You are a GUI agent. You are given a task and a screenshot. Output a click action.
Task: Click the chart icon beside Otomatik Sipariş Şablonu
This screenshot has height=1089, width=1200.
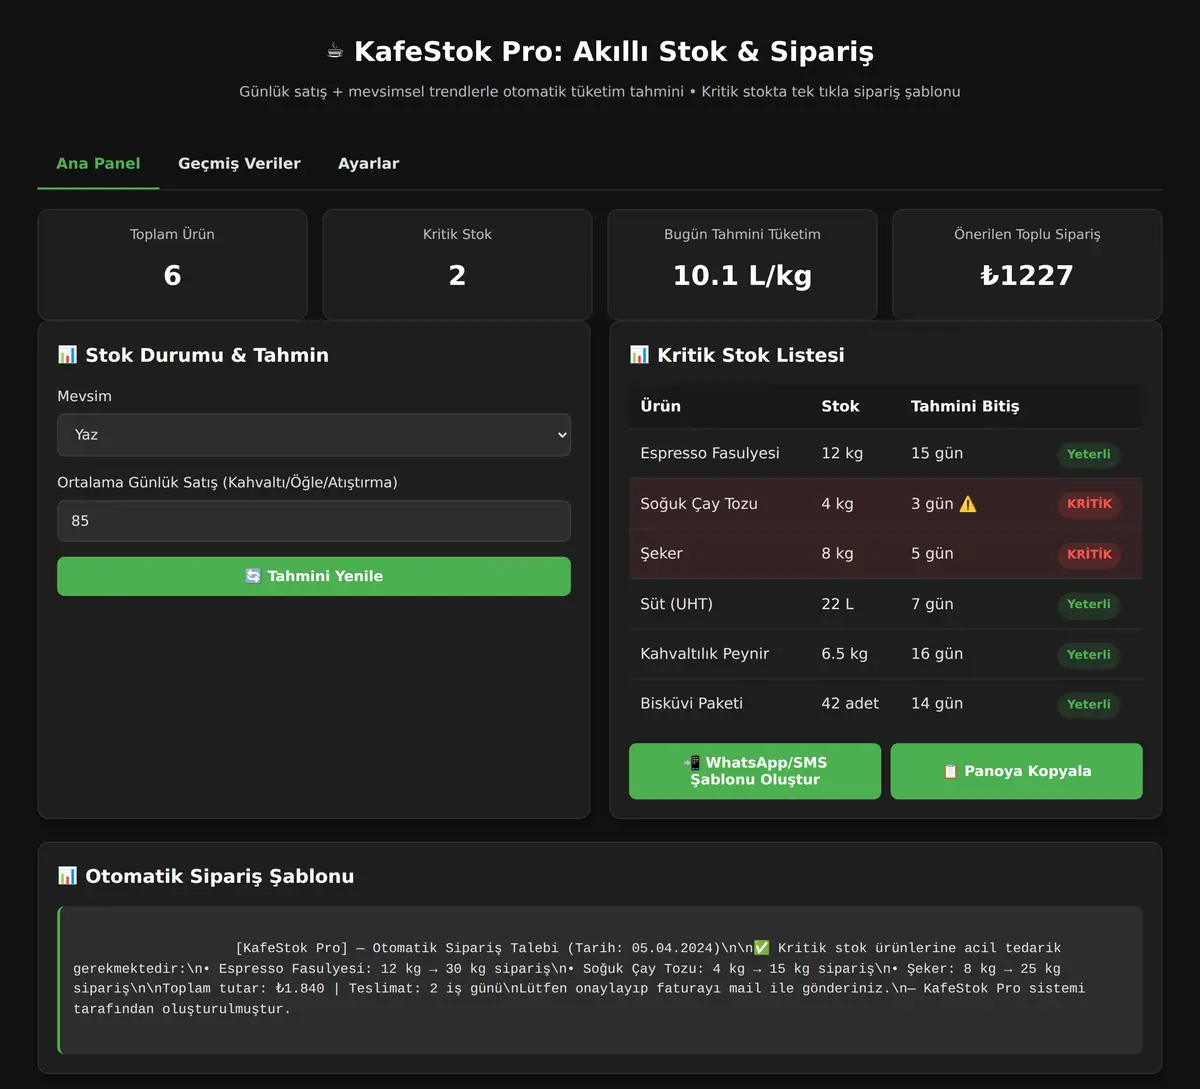pyautogui.click(x=67, y=876)
